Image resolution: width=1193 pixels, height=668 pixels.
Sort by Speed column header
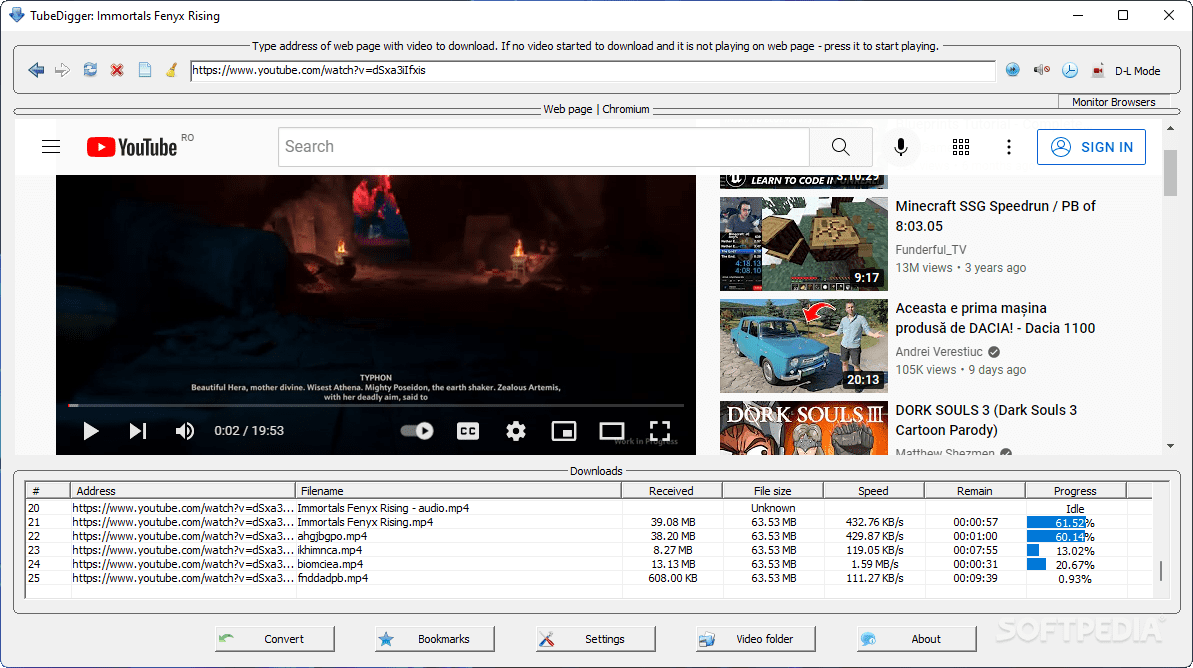(873, 491)
